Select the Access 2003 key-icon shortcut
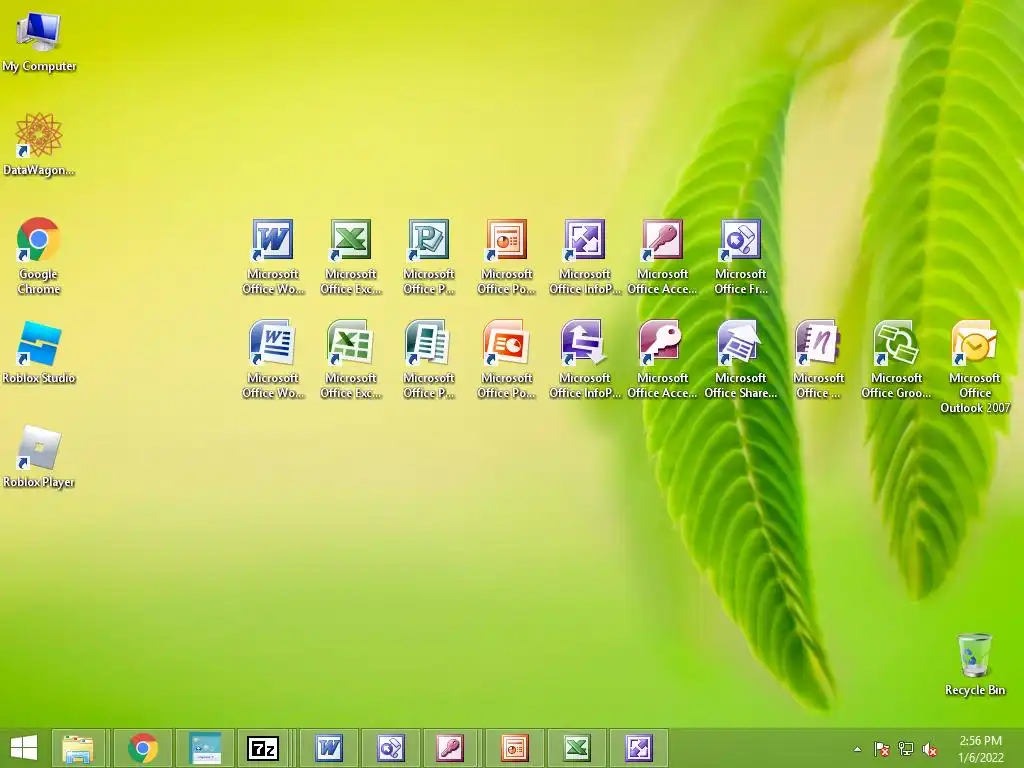This screenshot has width=1024, height=768. [663, 256]
